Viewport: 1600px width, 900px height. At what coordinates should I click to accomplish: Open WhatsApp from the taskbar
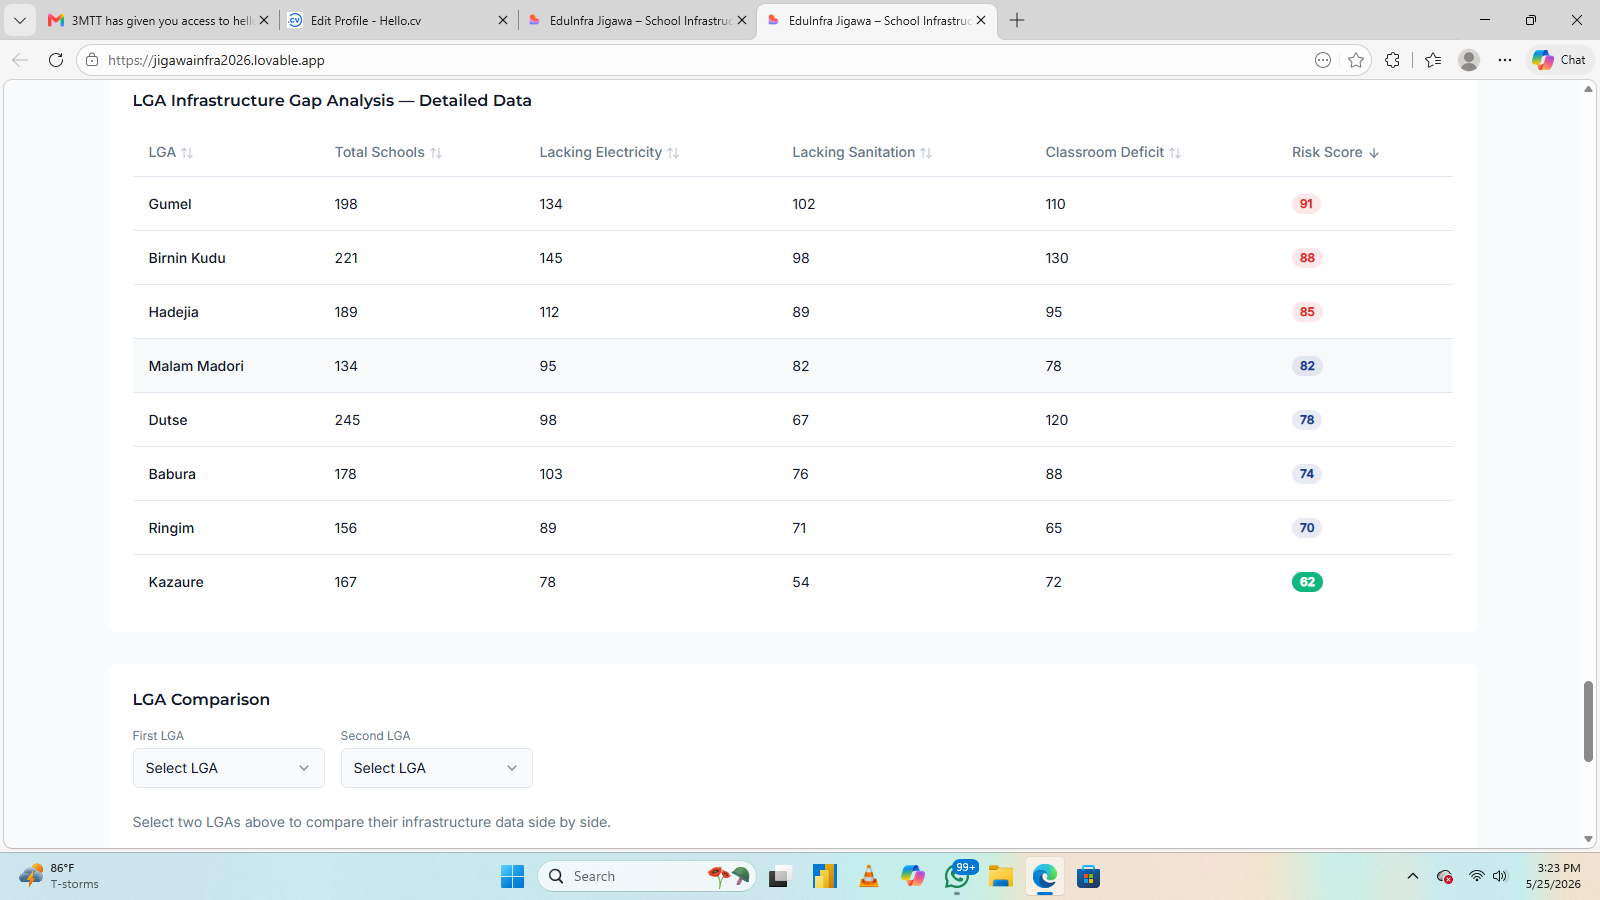click(958, 877)
